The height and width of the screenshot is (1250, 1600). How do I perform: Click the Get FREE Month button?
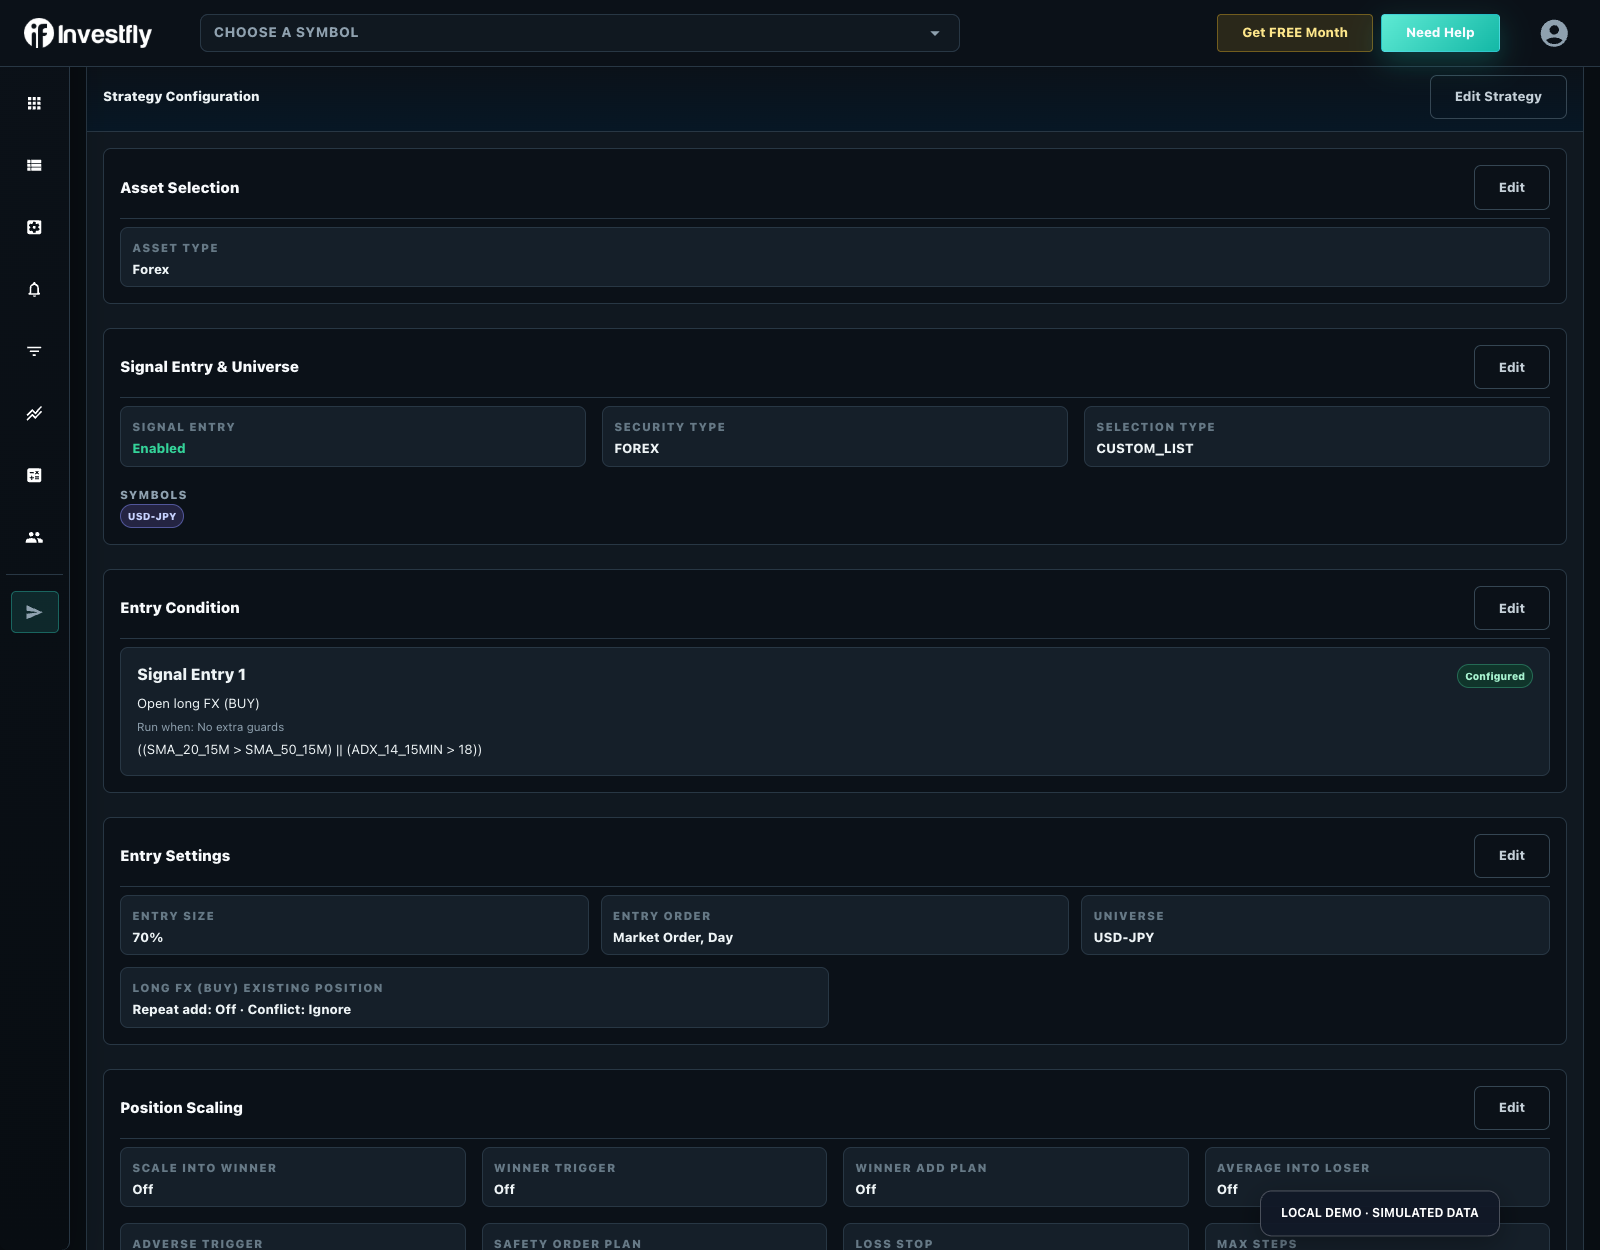pyautogui.click(x=1294, y=33)
